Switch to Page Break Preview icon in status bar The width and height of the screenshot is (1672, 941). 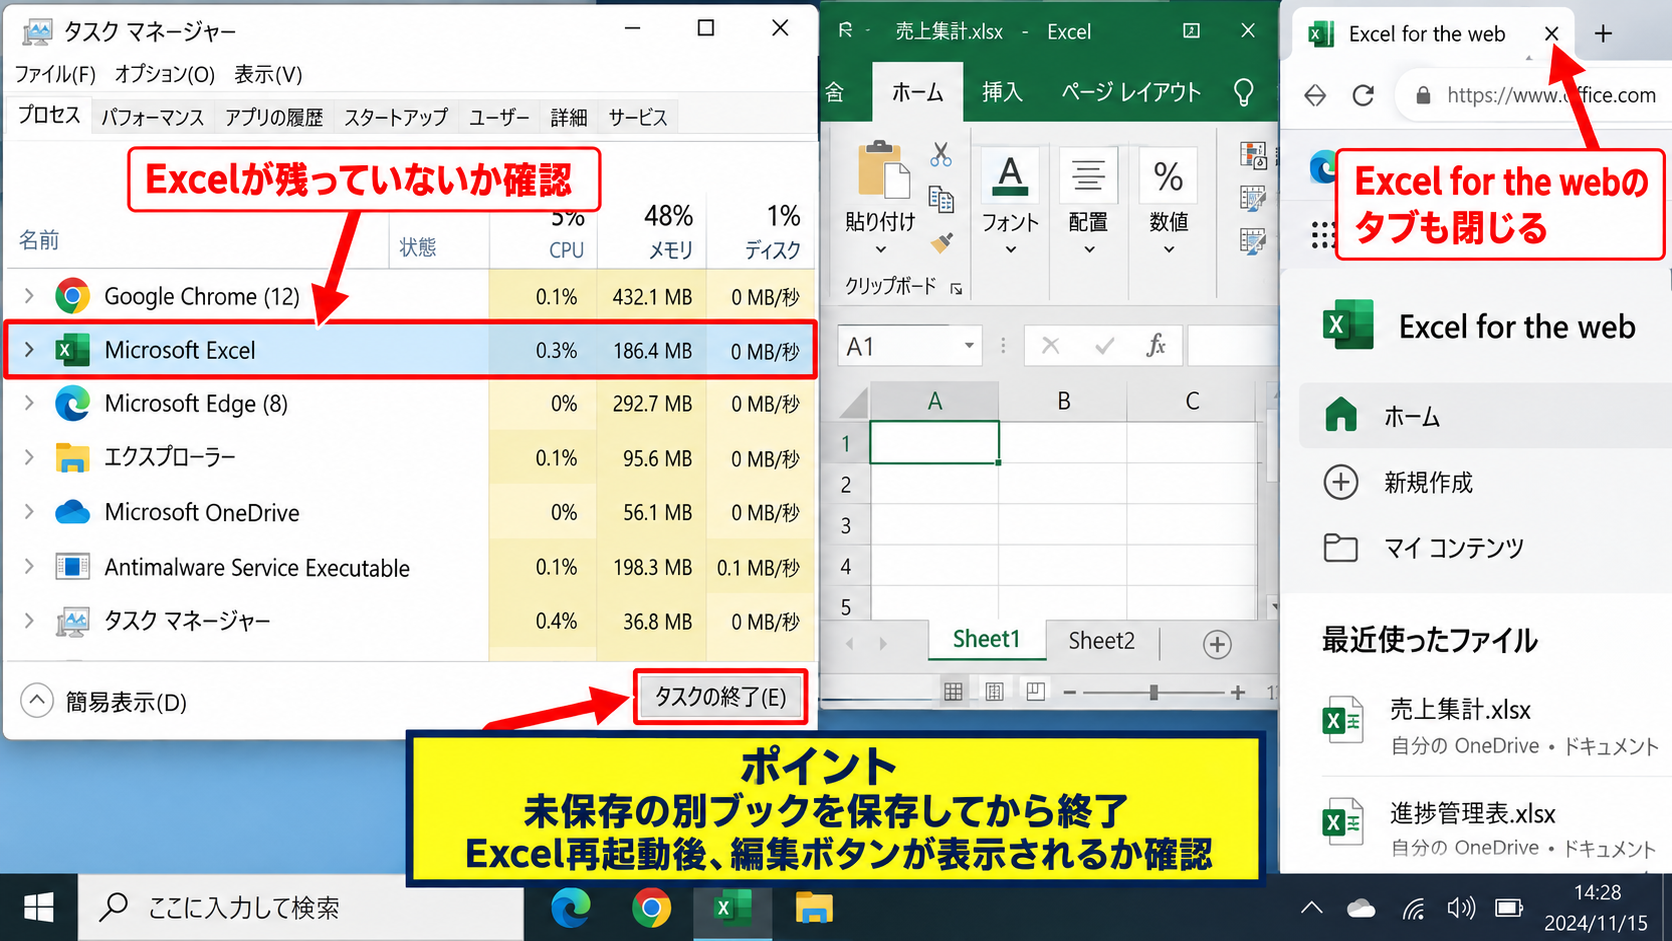(x=1035, y=692)
